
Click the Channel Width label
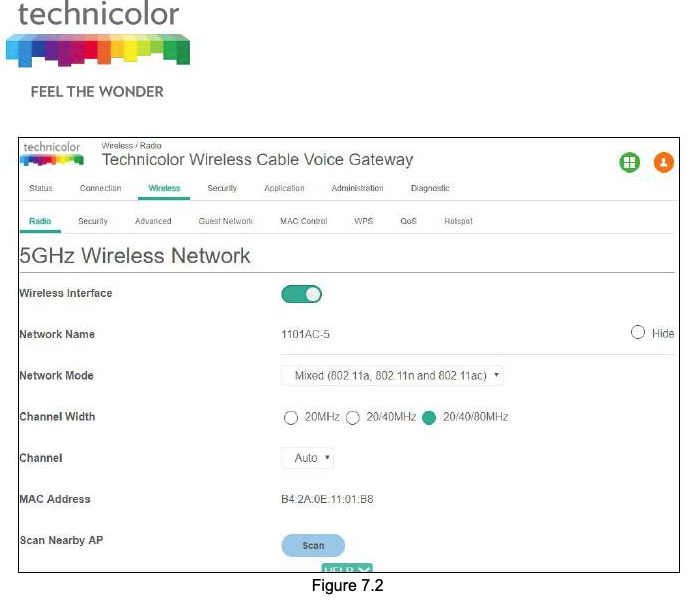pyautogui.click(x=57, y=417)
